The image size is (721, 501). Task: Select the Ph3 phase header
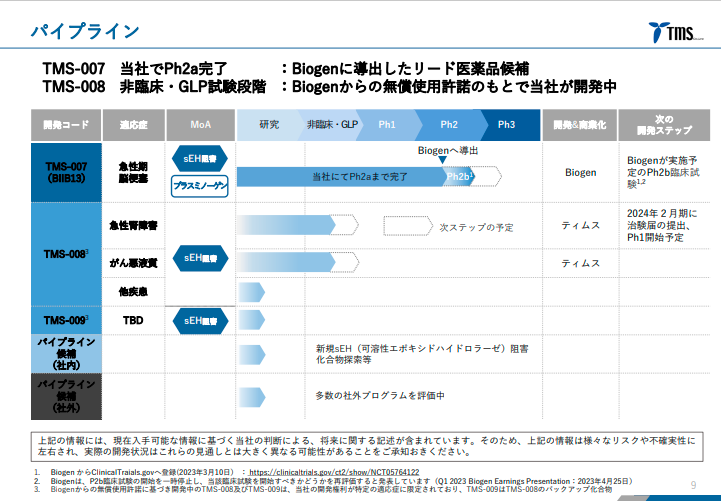(x=506, y=125)
